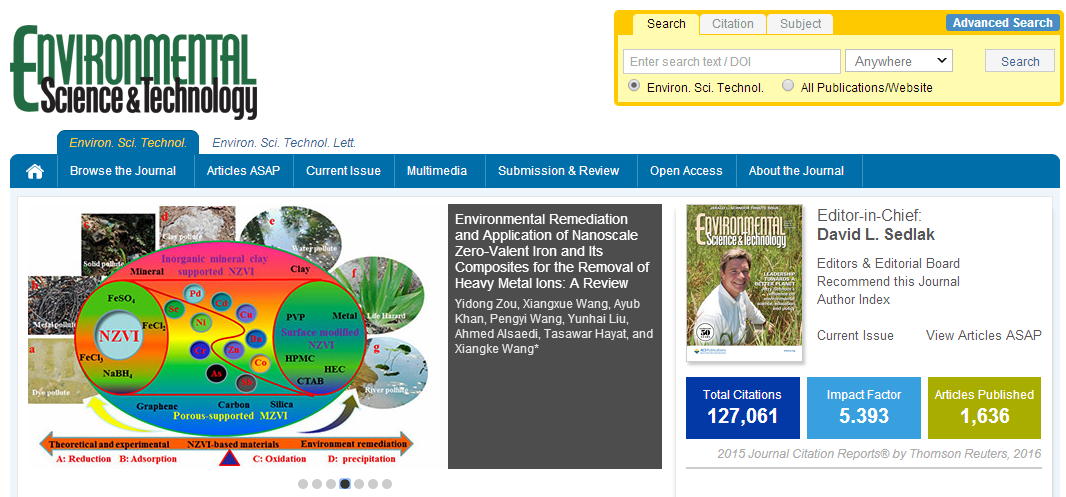Select the Environ. Sci. Technol. Lett. tab
Viewport: 1066px width, 497px height.
pos(284,143)
